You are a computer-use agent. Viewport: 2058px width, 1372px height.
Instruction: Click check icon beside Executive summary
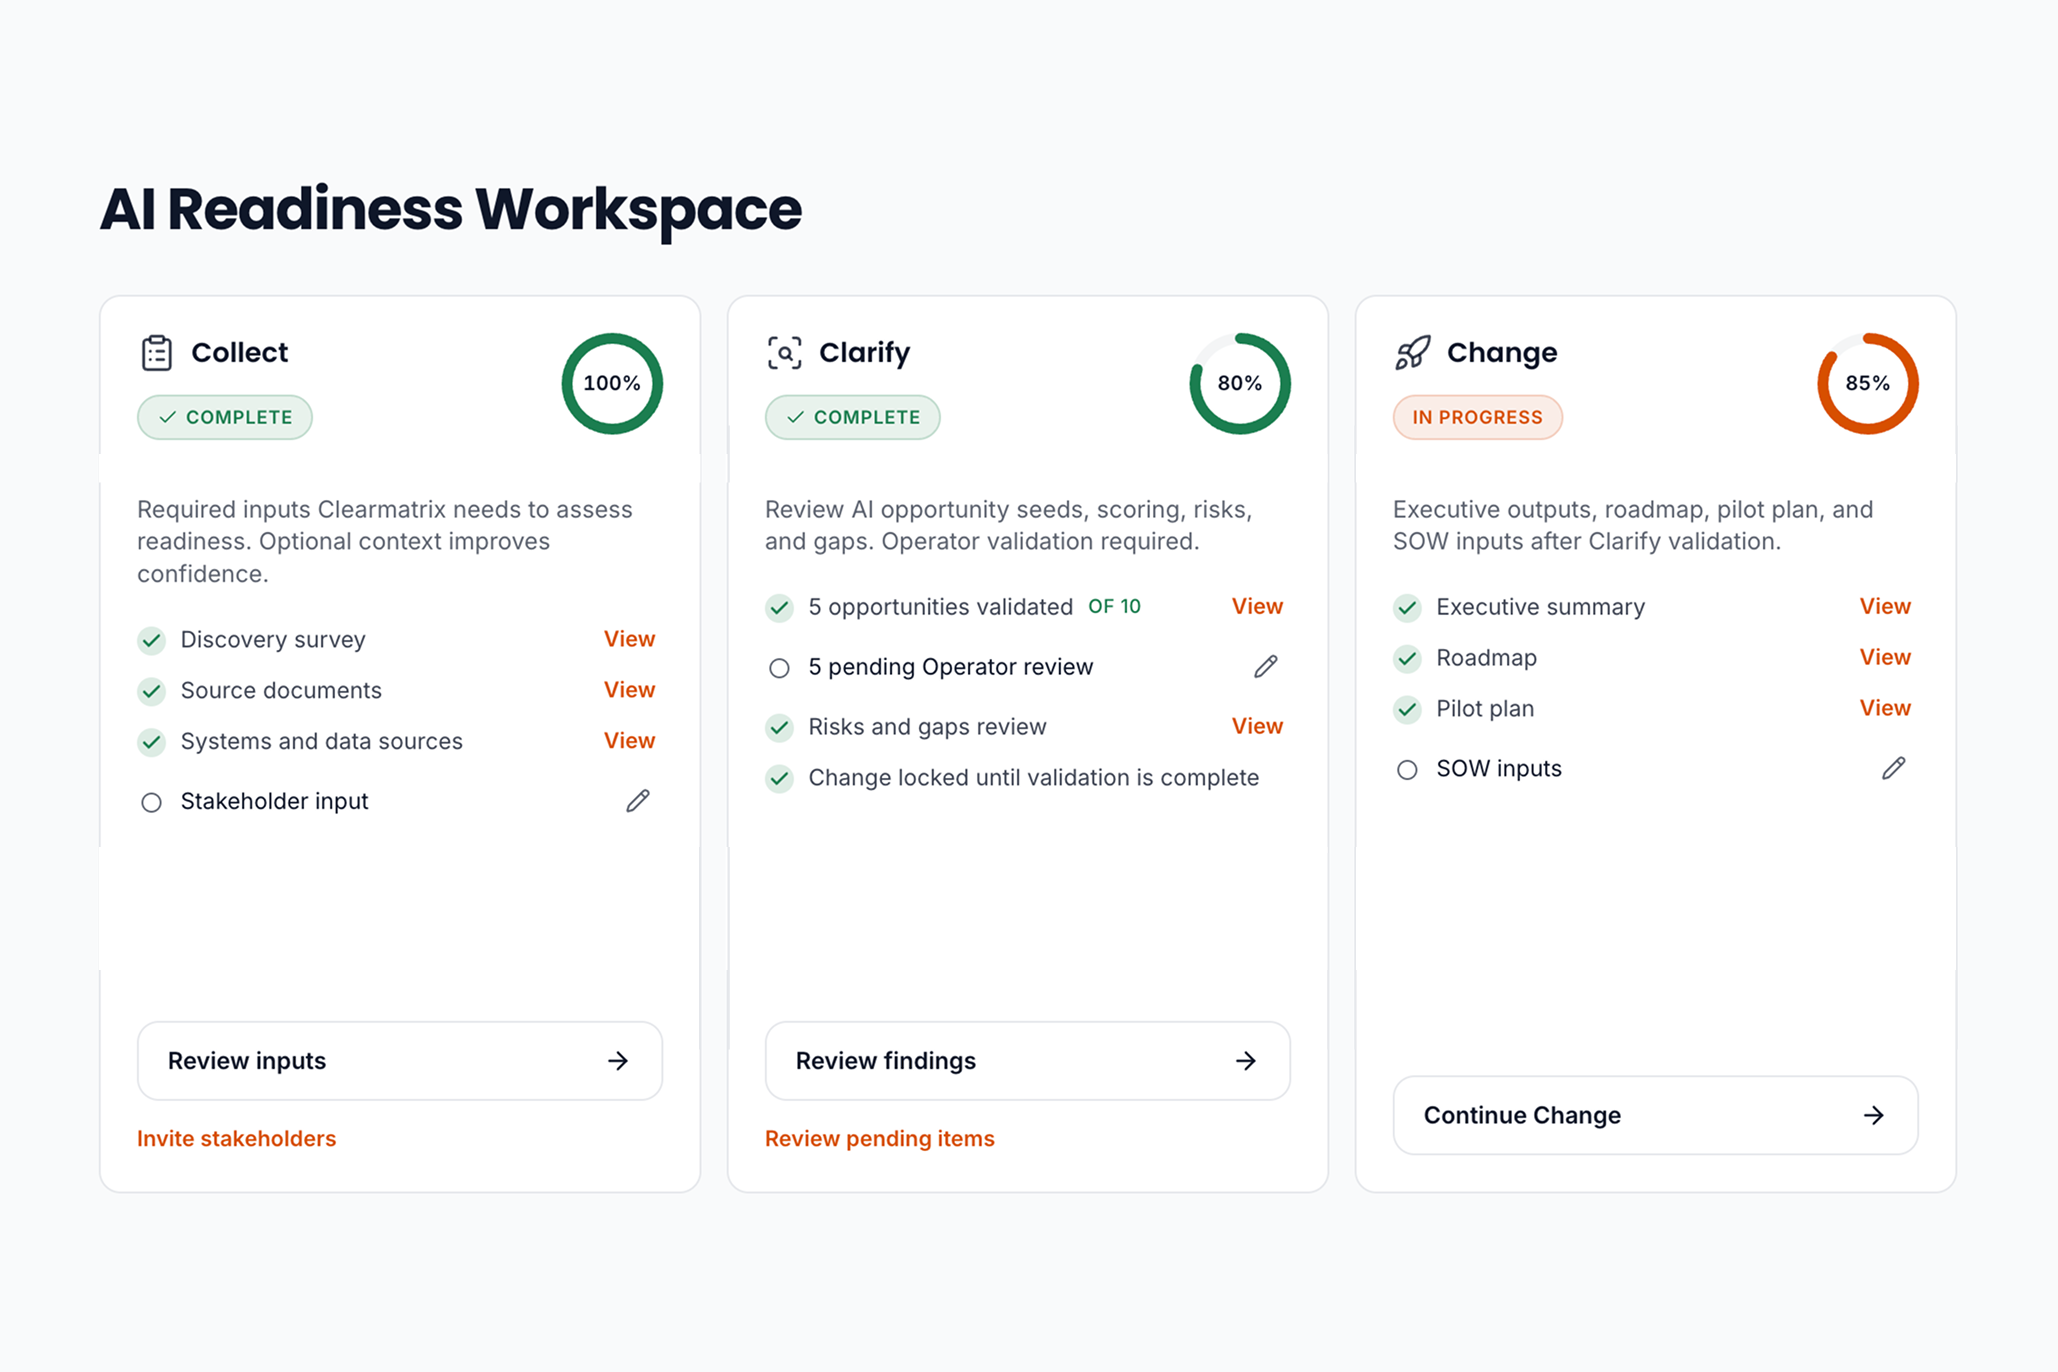click(1408, 608)
